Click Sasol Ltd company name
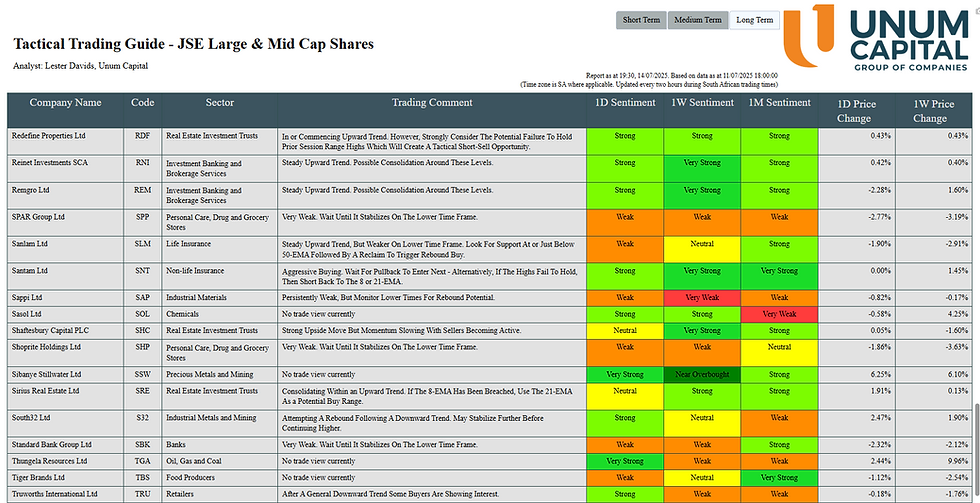980x503 pixels. [27, 314]
